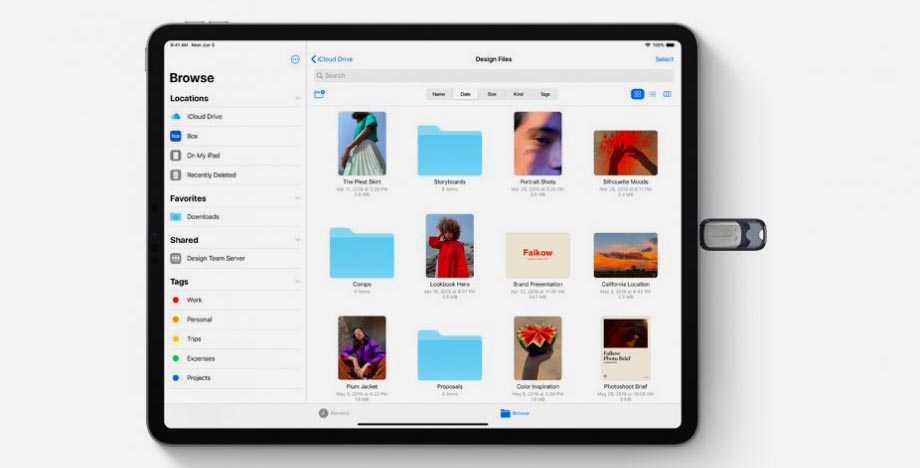Screen dimensions: 920x468
Task: Open the ellipsis more options button
Action: [295, 59]
